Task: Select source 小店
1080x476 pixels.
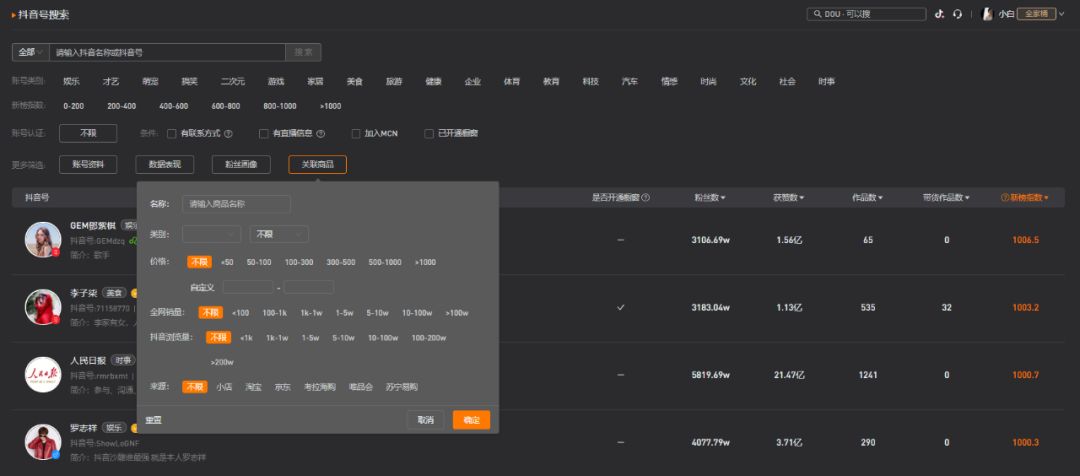Action: [224, 387]
